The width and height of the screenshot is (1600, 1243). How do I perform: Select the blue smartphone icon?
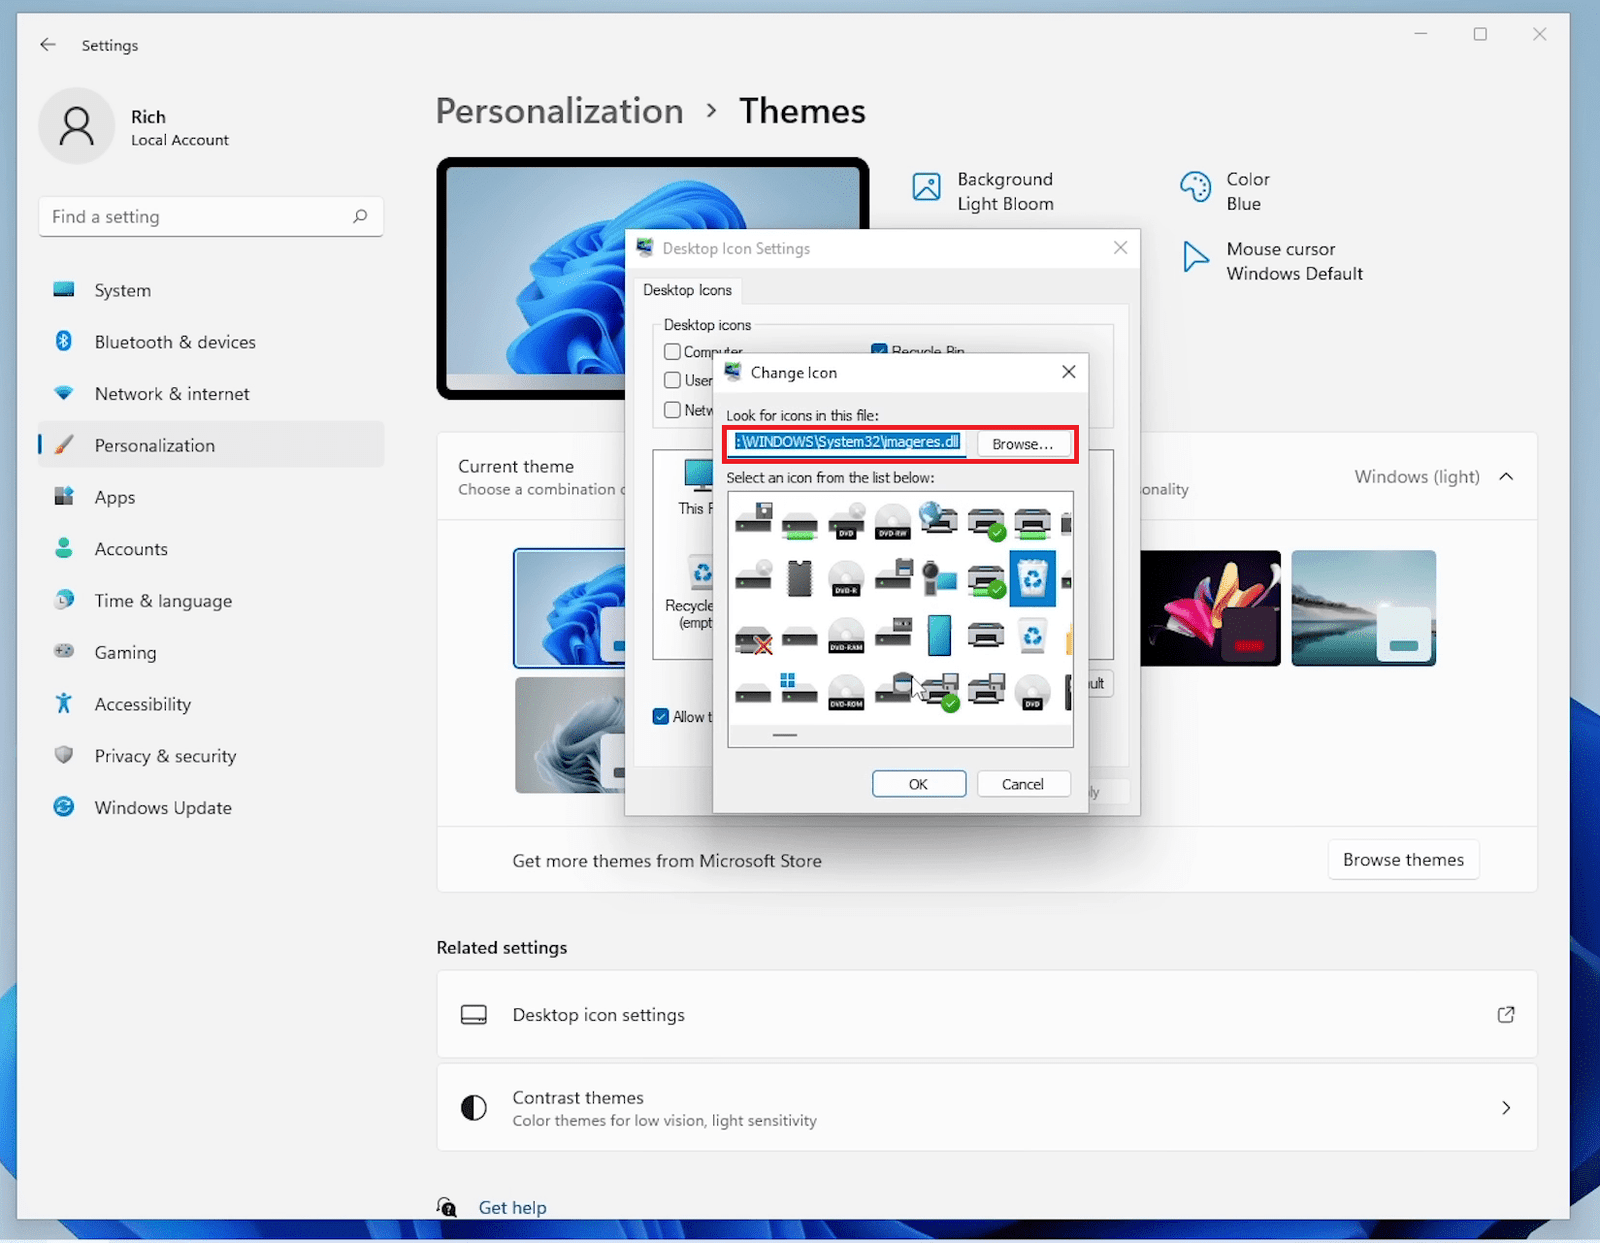click(x=939, y=636)
